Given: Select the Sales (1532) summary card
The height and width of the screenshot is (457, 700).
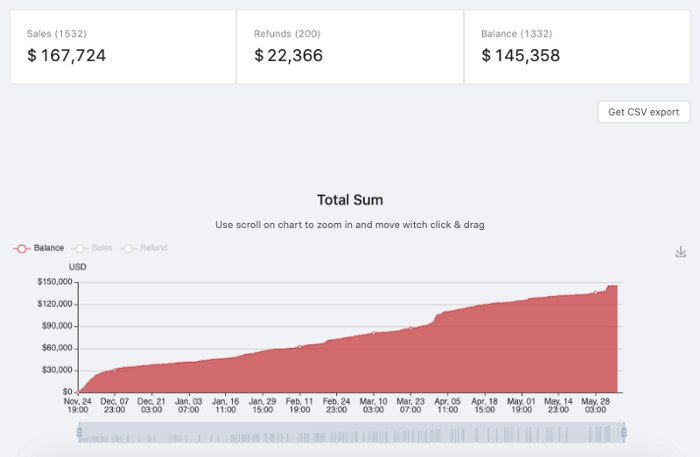Looking at the screenshot, I should tap(123, 47).
